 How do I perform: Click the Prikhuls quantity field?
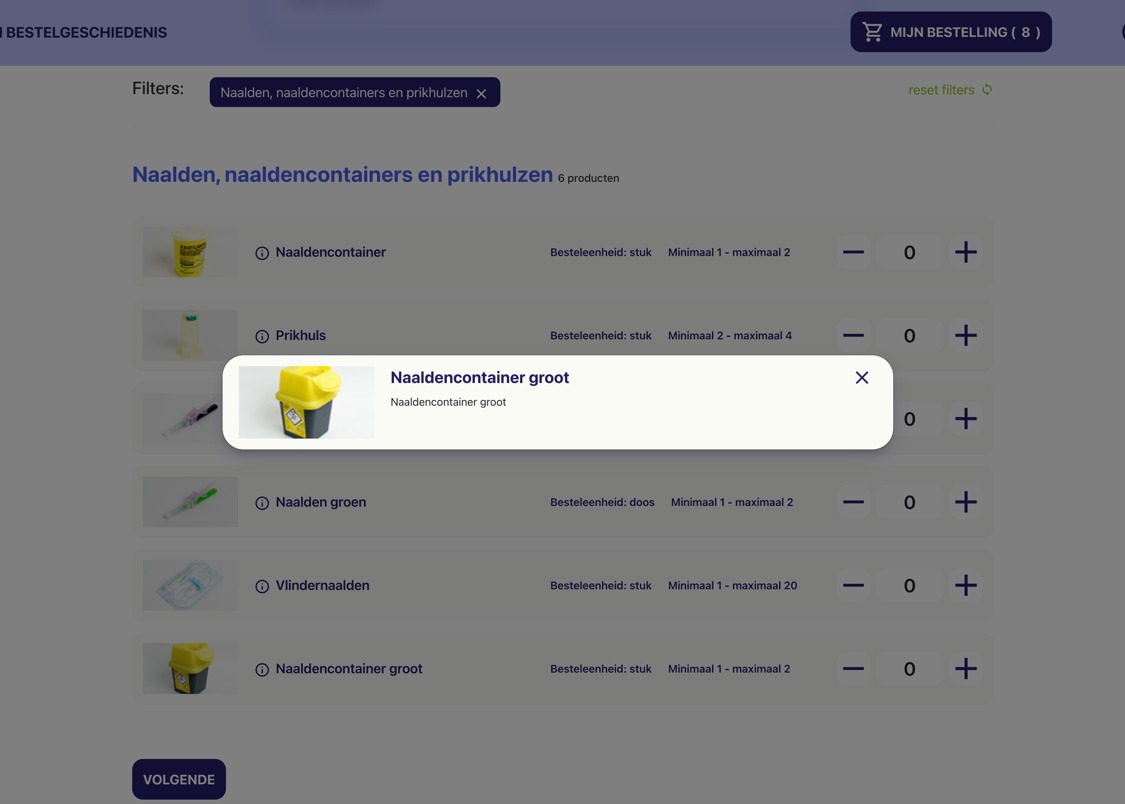click(x=909, y=335)
